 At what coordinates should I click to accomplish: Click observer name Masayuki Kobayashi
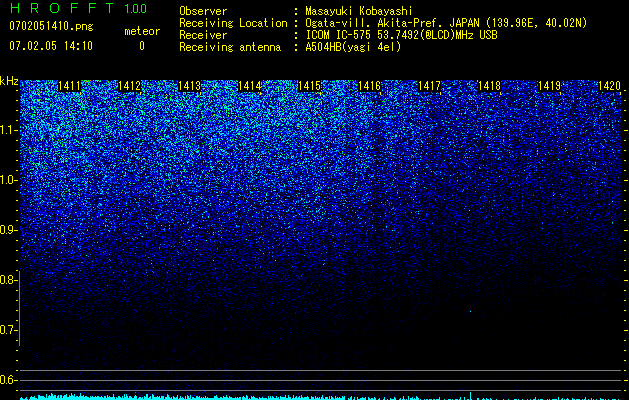pos(359,11)
